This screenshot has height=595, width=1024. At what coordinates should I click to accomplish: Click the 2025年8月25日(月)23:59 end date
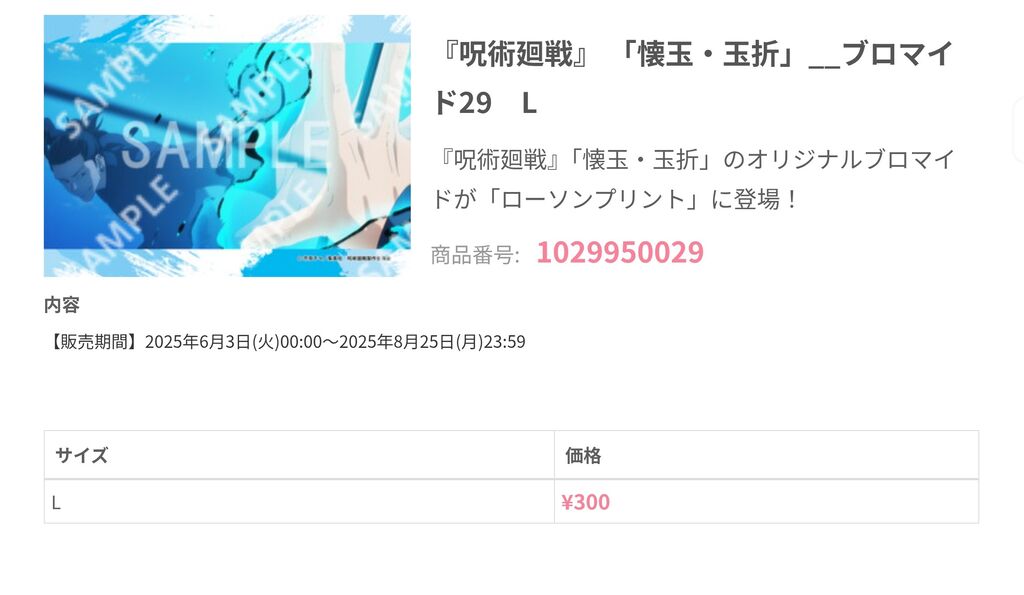tap(432, 342)
